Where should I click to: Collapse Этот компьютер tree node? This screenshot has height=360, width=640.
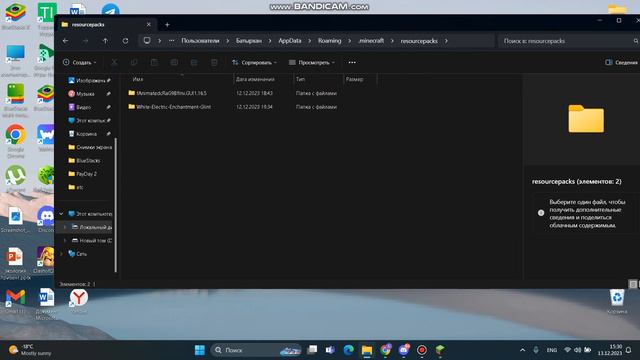click(61, 214)
